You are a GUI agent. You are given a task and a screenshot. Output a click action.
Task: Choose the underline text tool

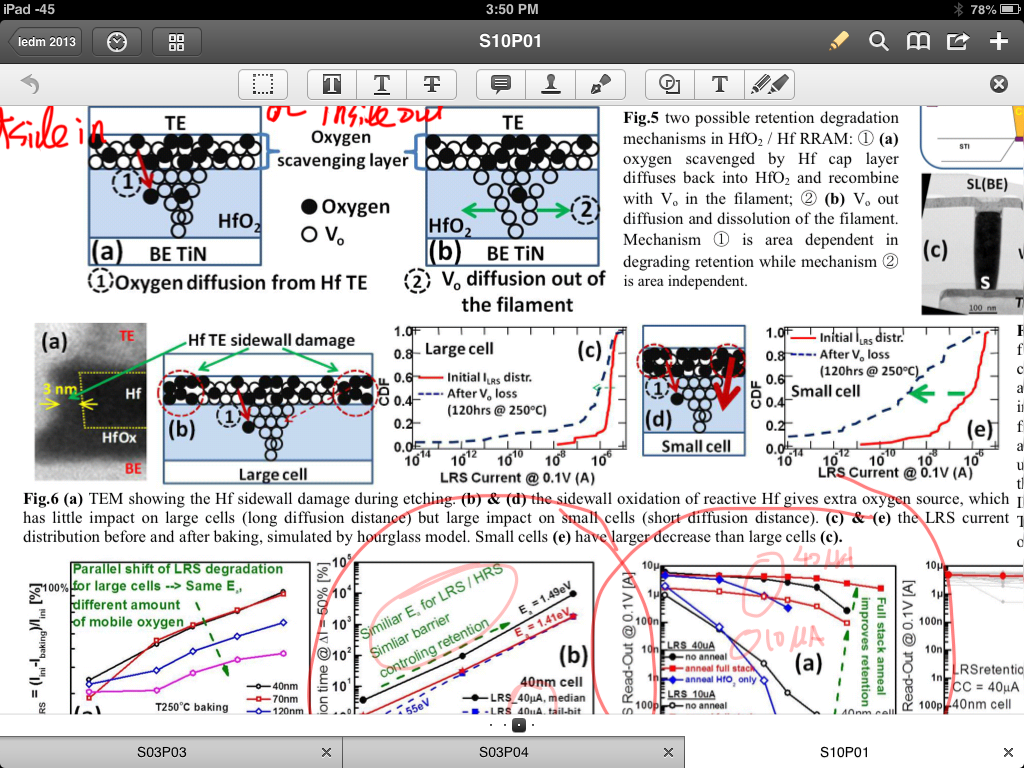coord(381,85)
